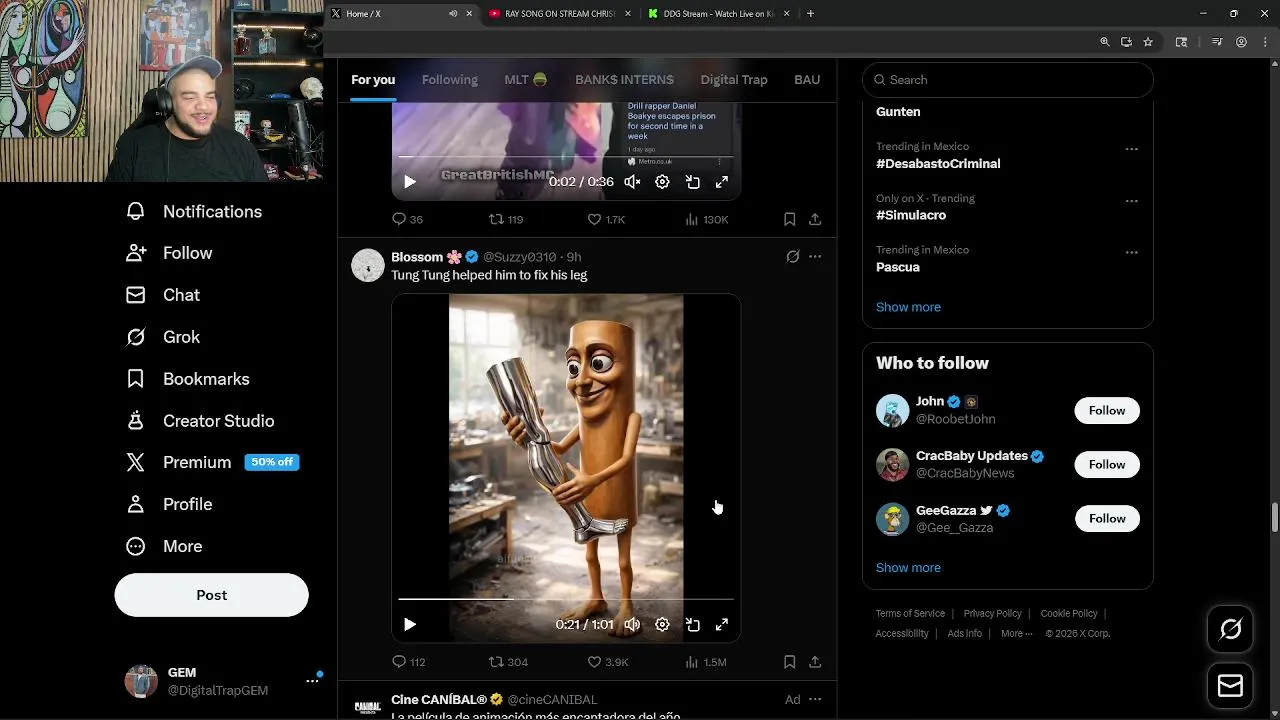Screen dimensions: 1280x720
Task: Open the Chrome profile avatar icon
Action: point(1241,42)
